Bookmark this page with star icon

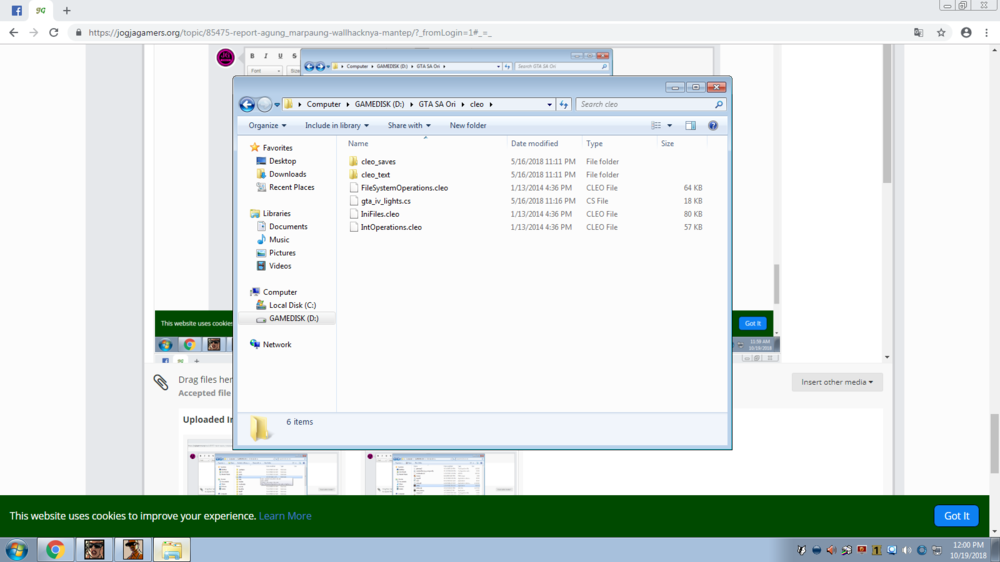coord(941,33)
